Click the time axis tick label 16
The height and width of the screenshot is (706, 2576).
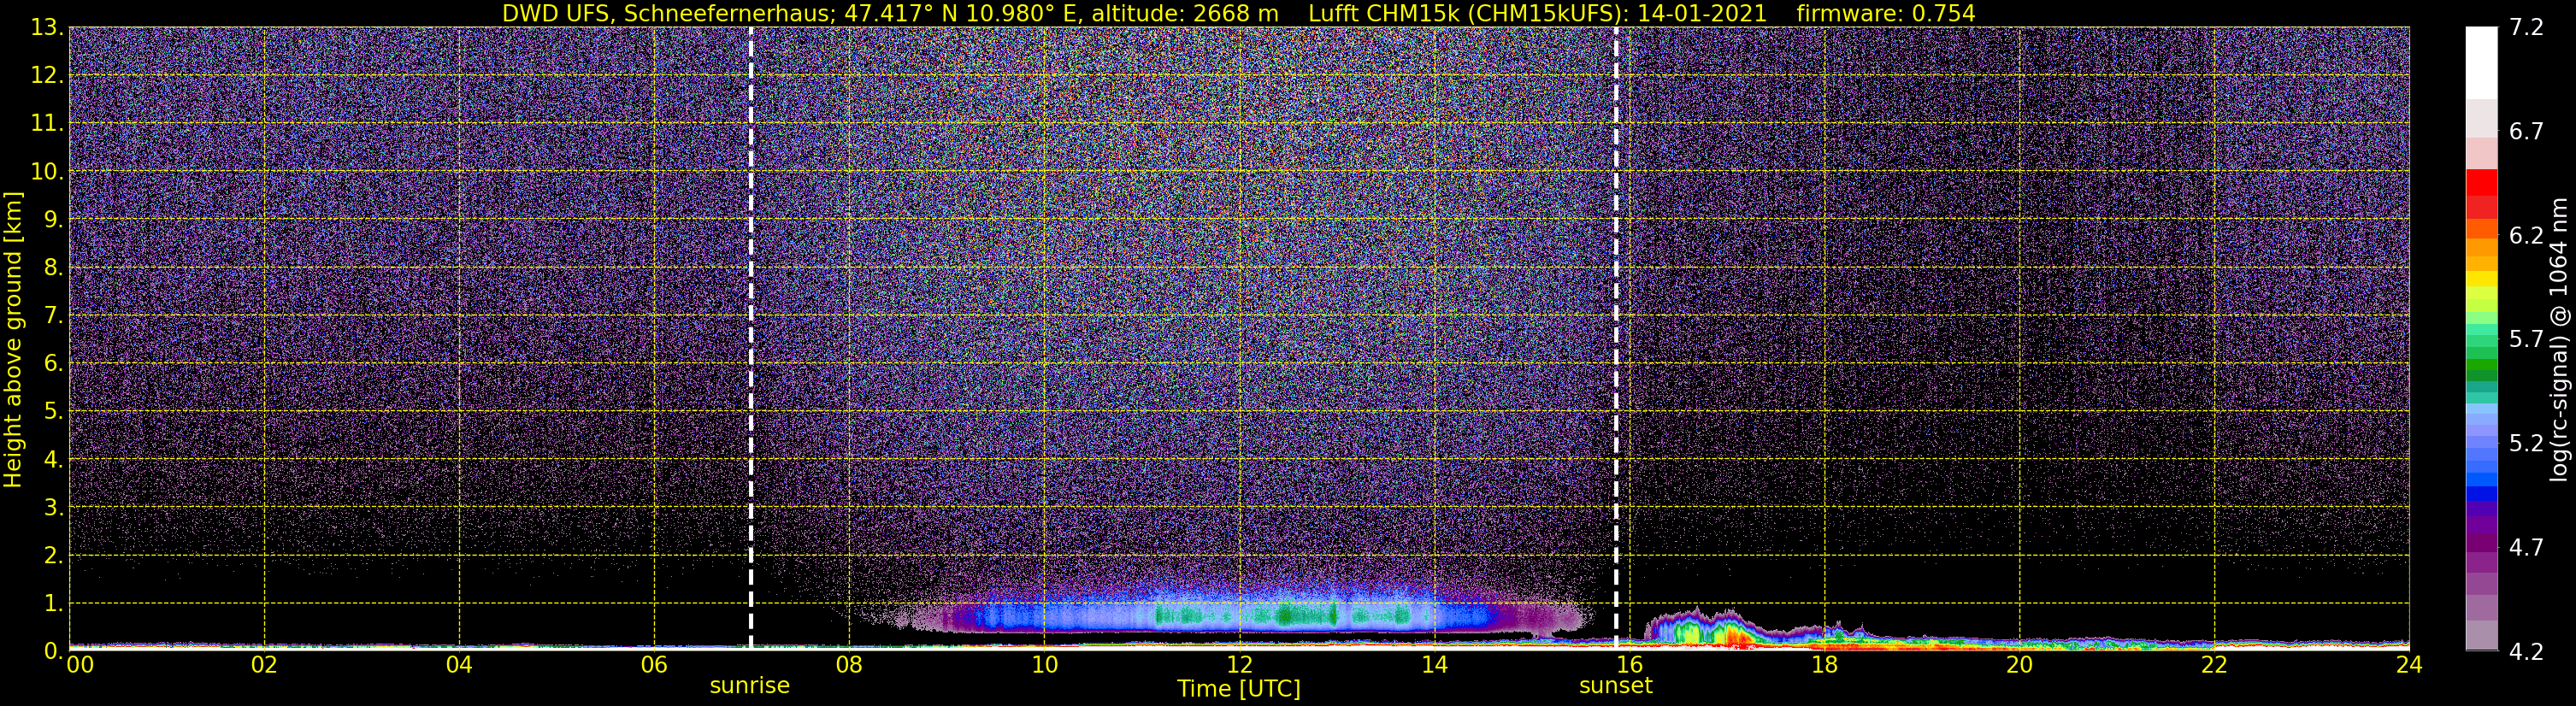(x=1629, y=666)
